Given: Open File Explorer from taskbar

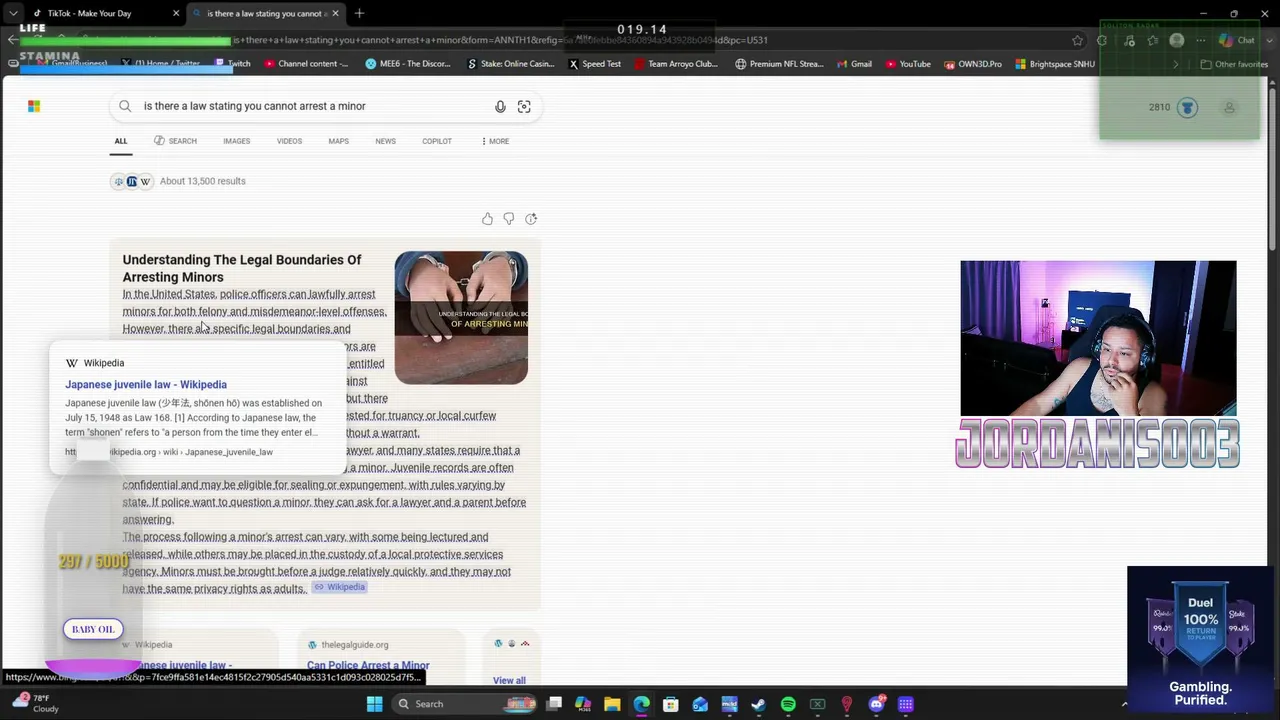Looking at the screenshot, I should pyautogui.click(x=612, y=704).
